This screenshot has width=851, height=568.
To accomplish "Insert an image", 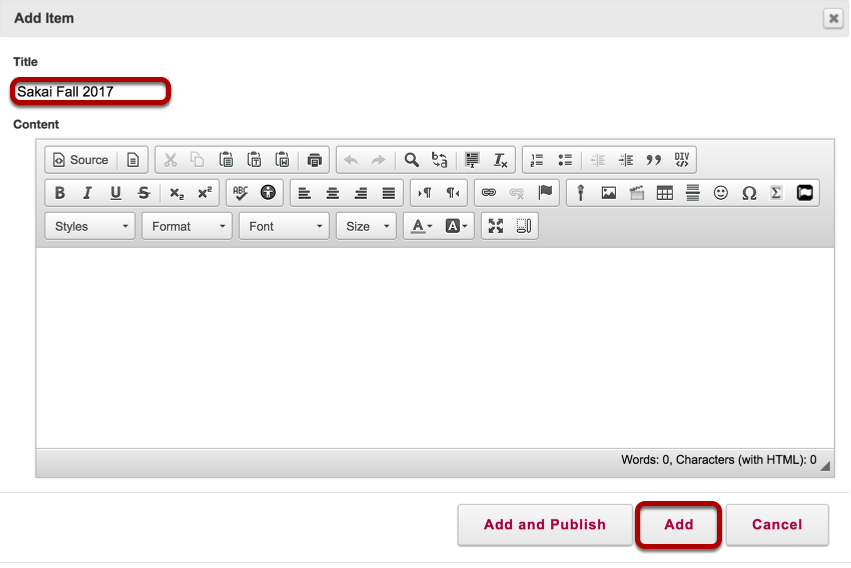I will point(609,193).
